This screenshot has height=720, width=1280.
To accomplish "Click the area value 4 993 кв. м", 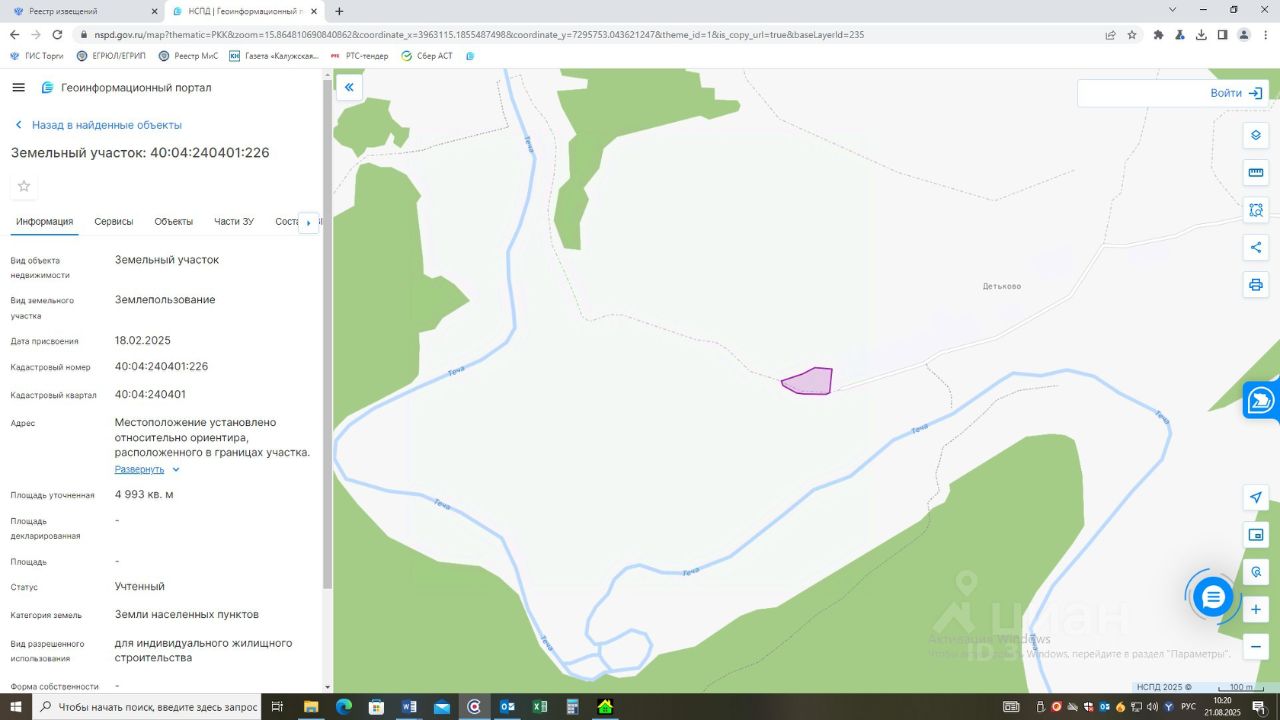I will 144,494.
